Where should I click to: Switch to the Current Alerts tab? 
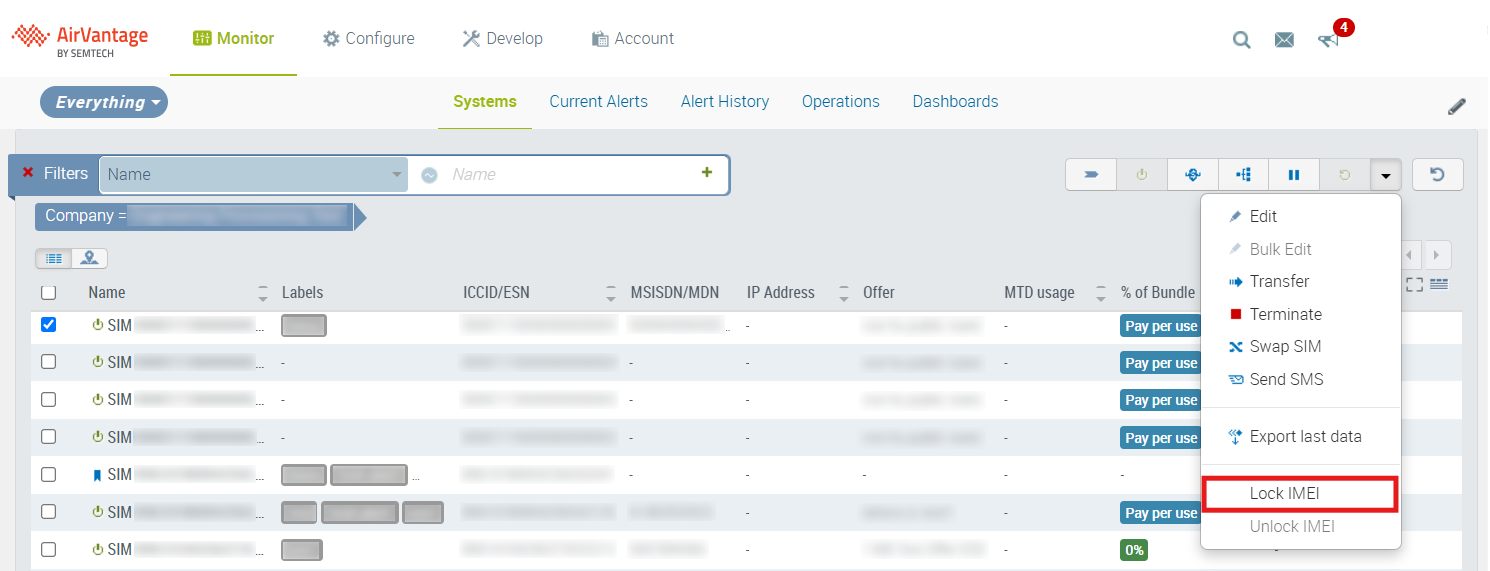[x=598, y=102]
